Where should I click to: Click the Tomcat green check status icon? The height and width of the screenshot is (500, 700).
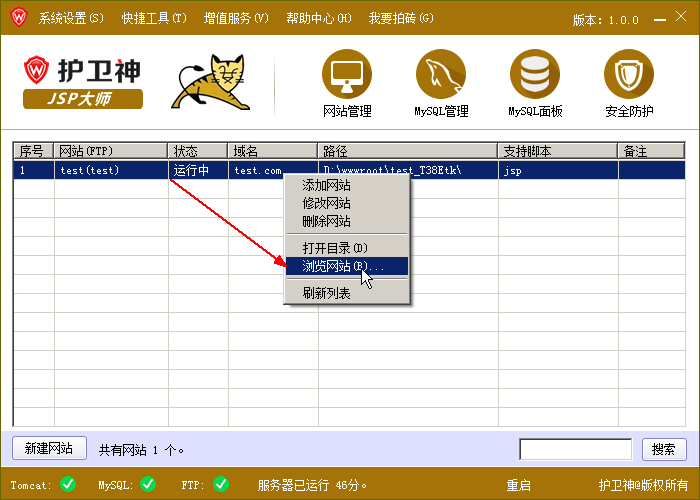tap(68, 484)
